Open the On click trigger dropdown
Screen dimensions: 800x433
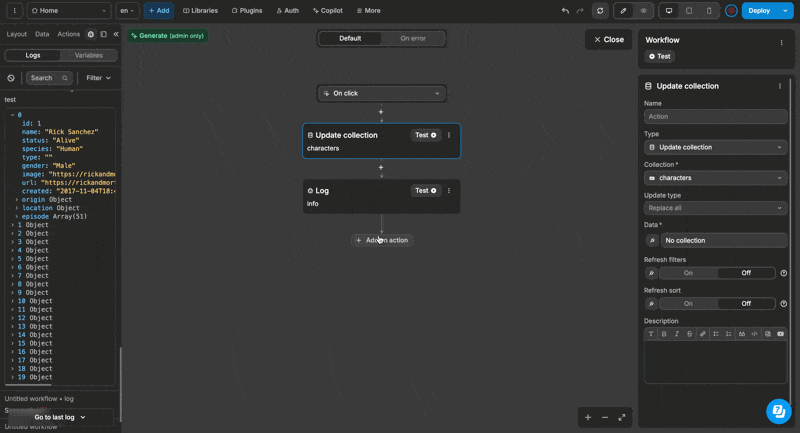pyautogui.click(x=382, y=93)
